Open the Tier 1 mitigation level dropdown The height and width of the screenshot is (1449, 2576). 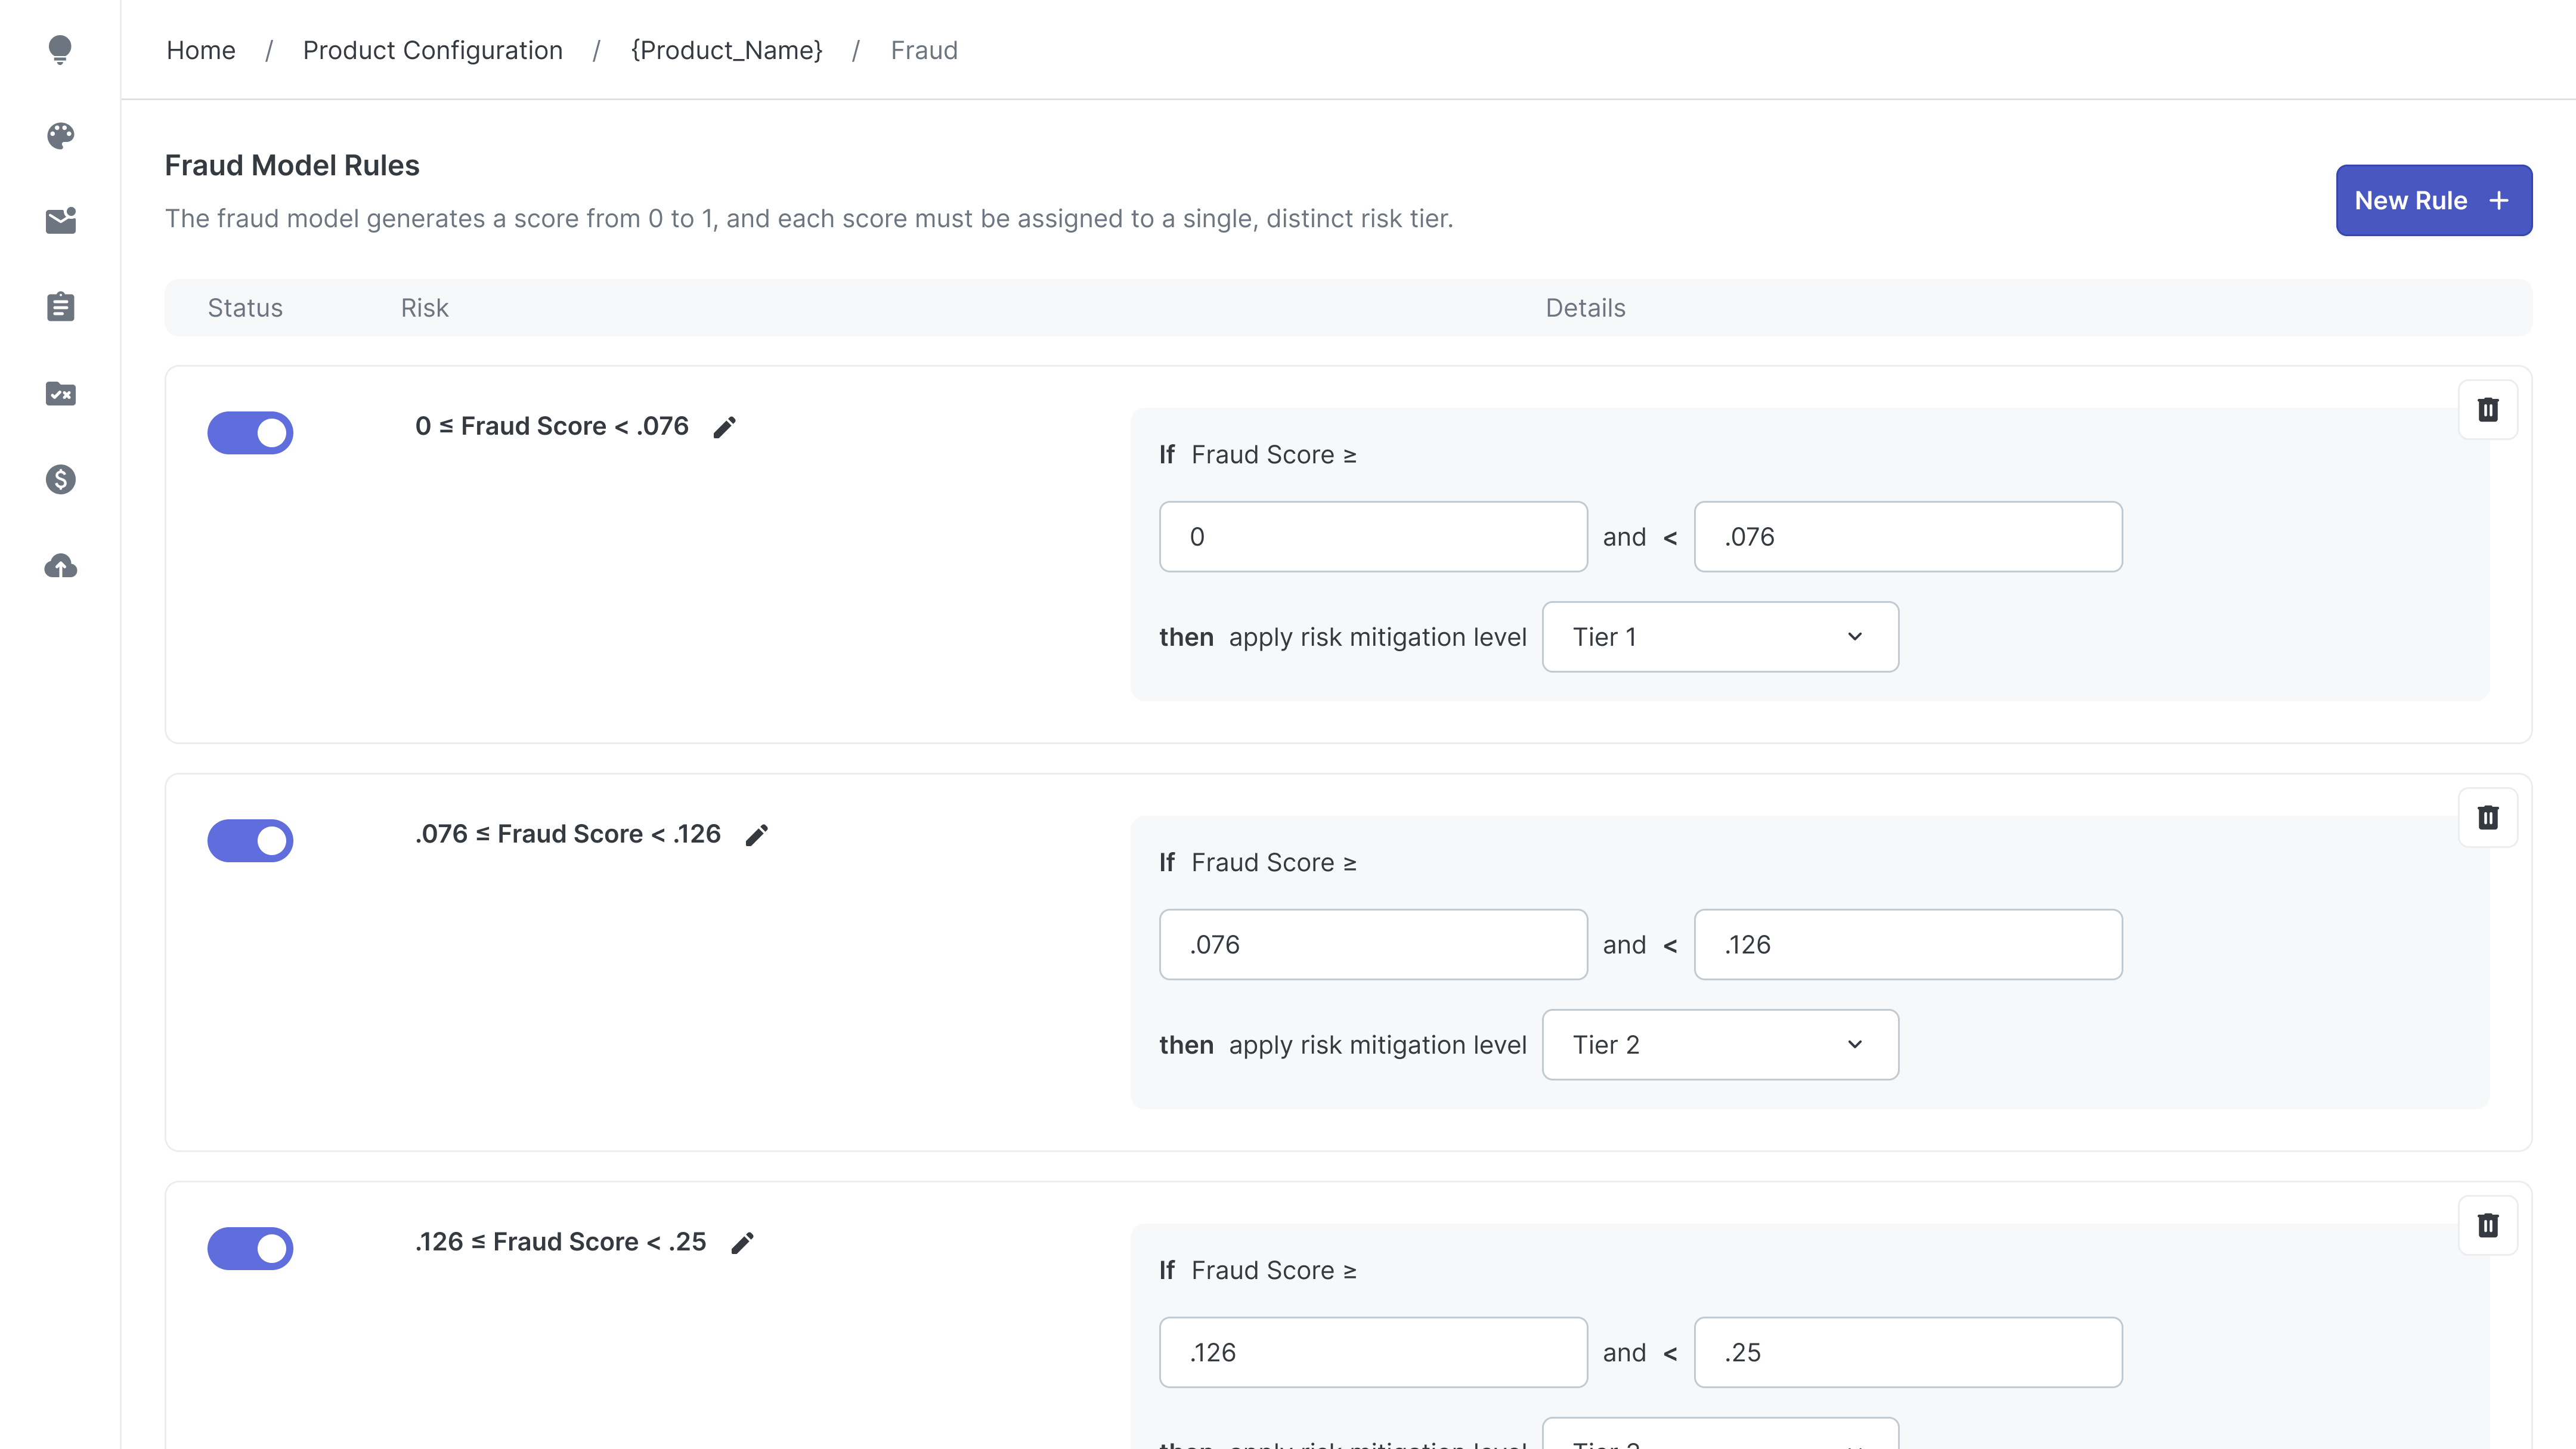(x=1719, y=637)
